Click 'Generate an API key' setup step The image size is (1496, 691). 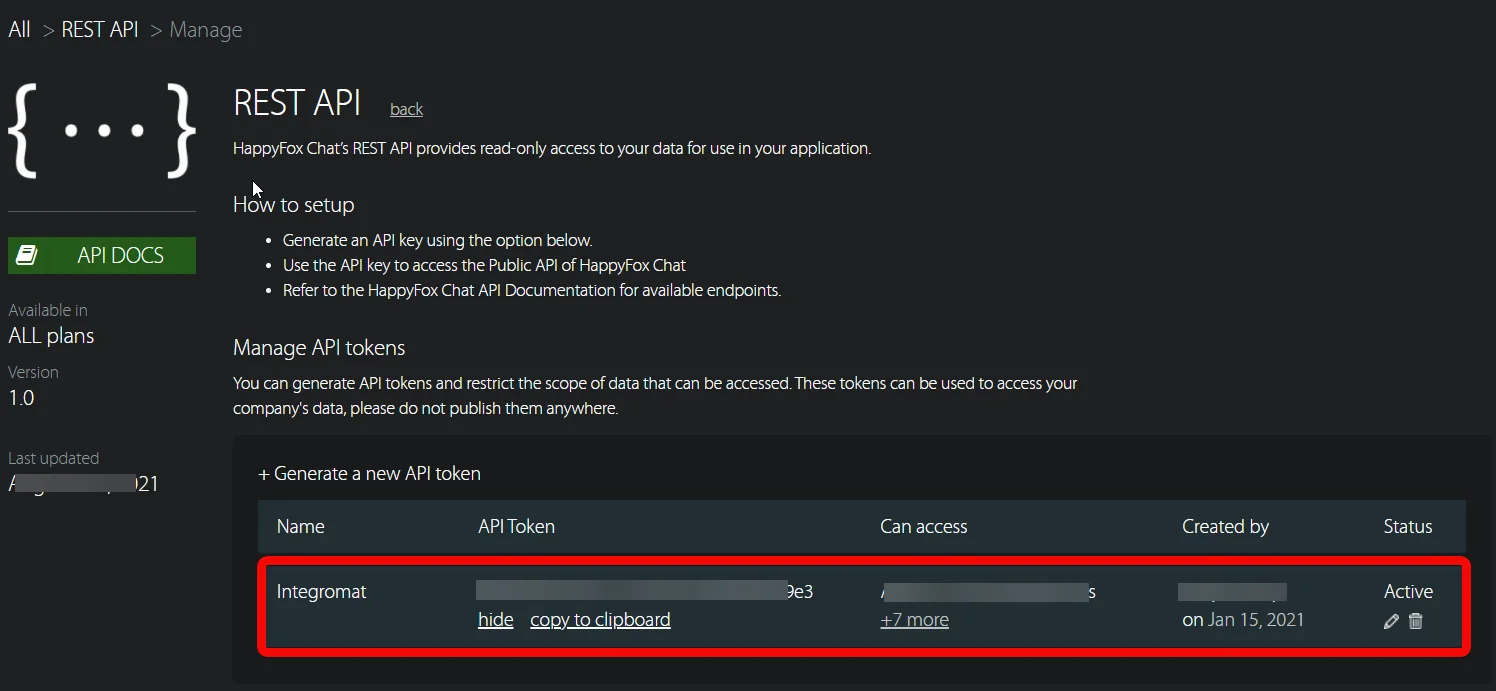[438, 240]
